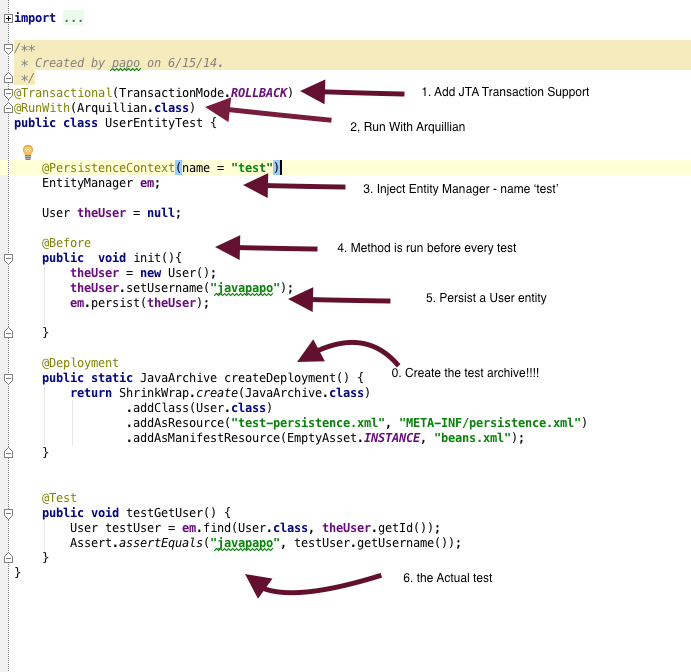This screenshot has height=672, width=691.
Task: Collapse the init() method body
Action: coord(8,258)
